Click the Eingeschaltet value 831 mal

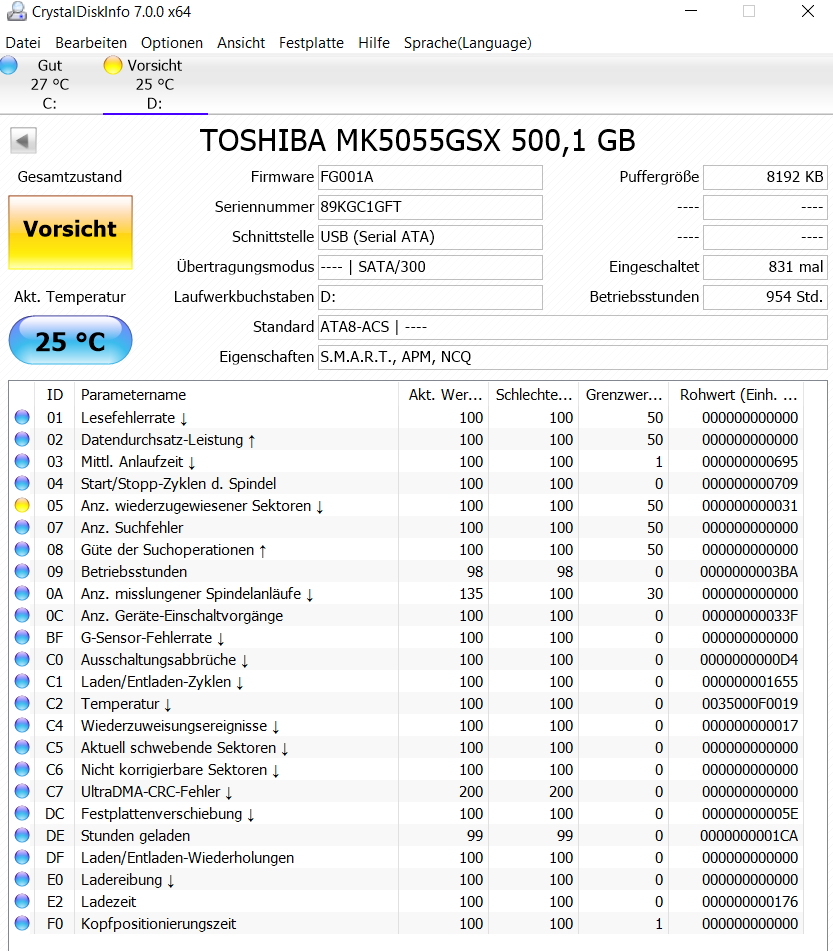[765, 267]
